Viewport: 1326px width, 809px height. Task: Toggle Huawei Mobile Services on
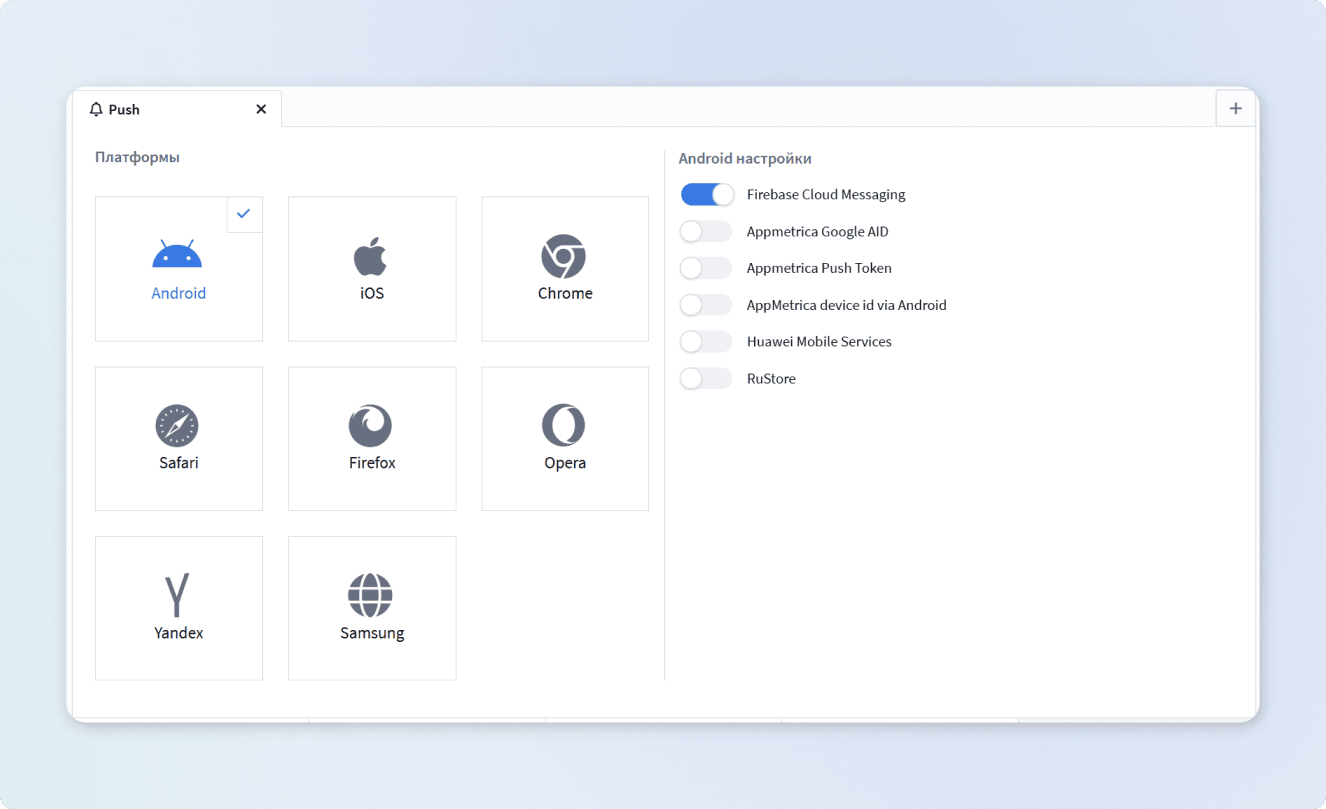coord(706,341)
